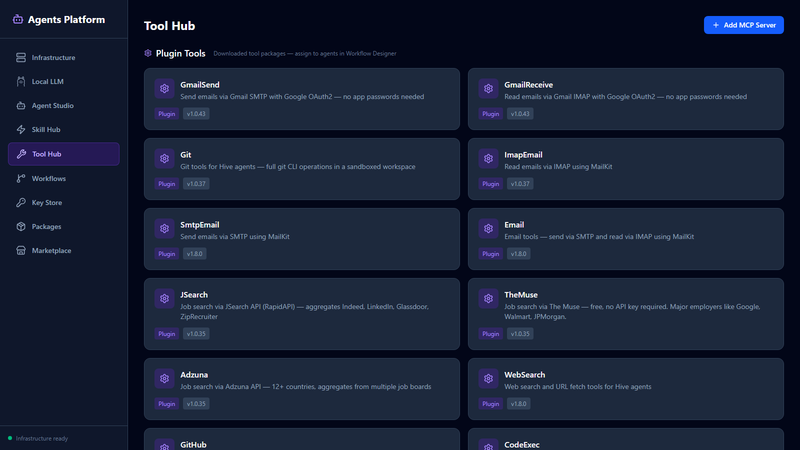The image size is (800, 450).
Task: Click the Agents Platform robot logo icon
Action: click(x=19, y=19)
